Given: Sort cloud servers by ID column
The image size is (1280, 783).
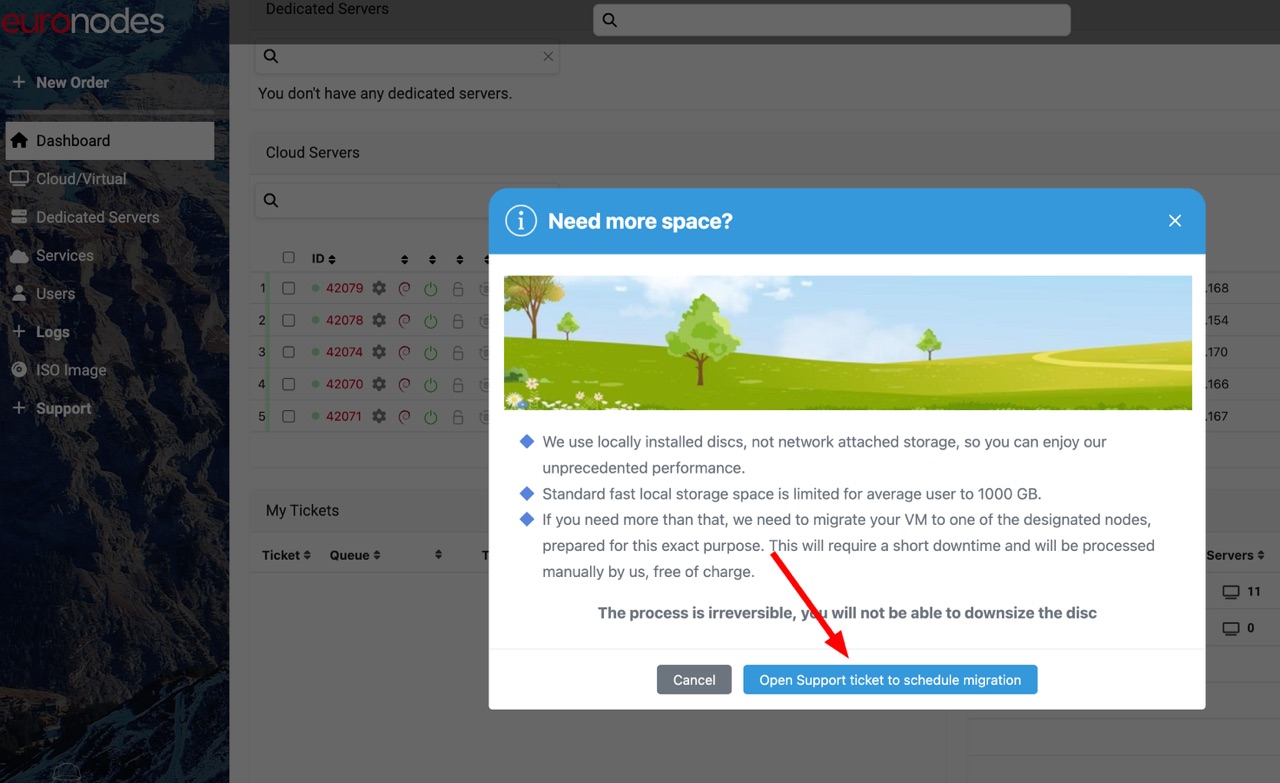Looking at the screenshot, I should point(323,259).
